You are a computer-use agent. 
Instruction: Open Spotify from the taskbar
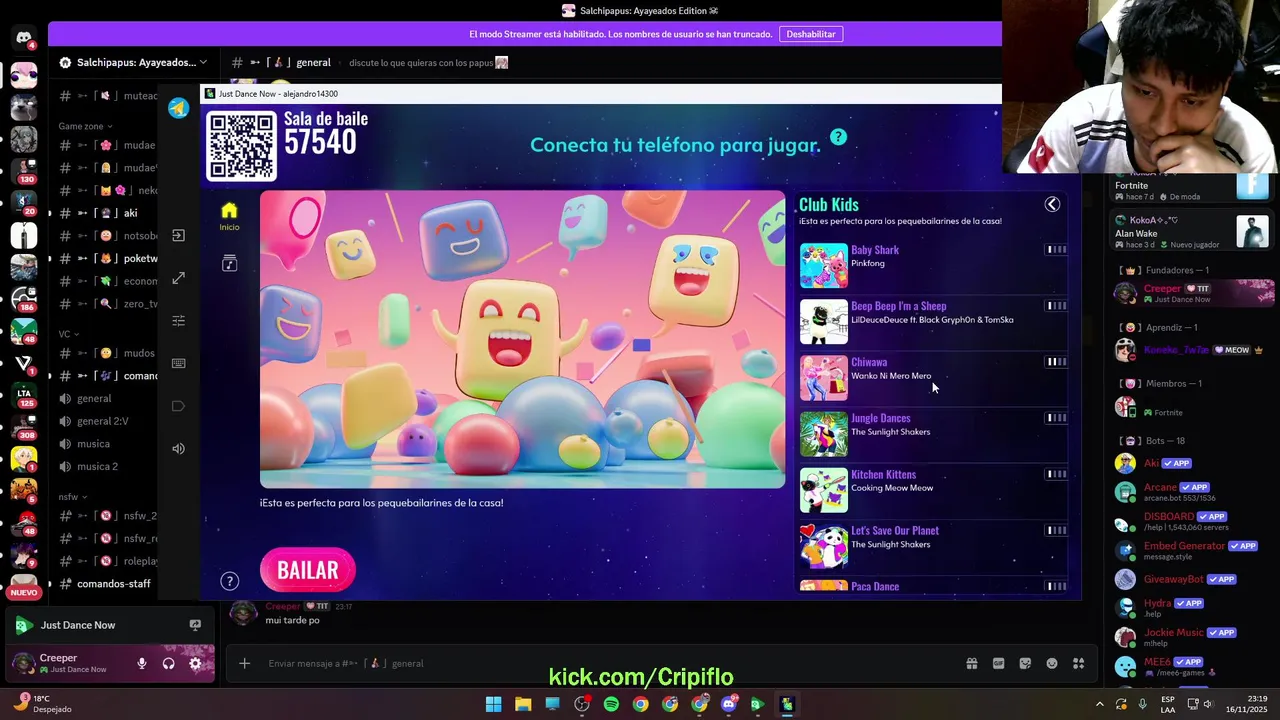point(611,704)
